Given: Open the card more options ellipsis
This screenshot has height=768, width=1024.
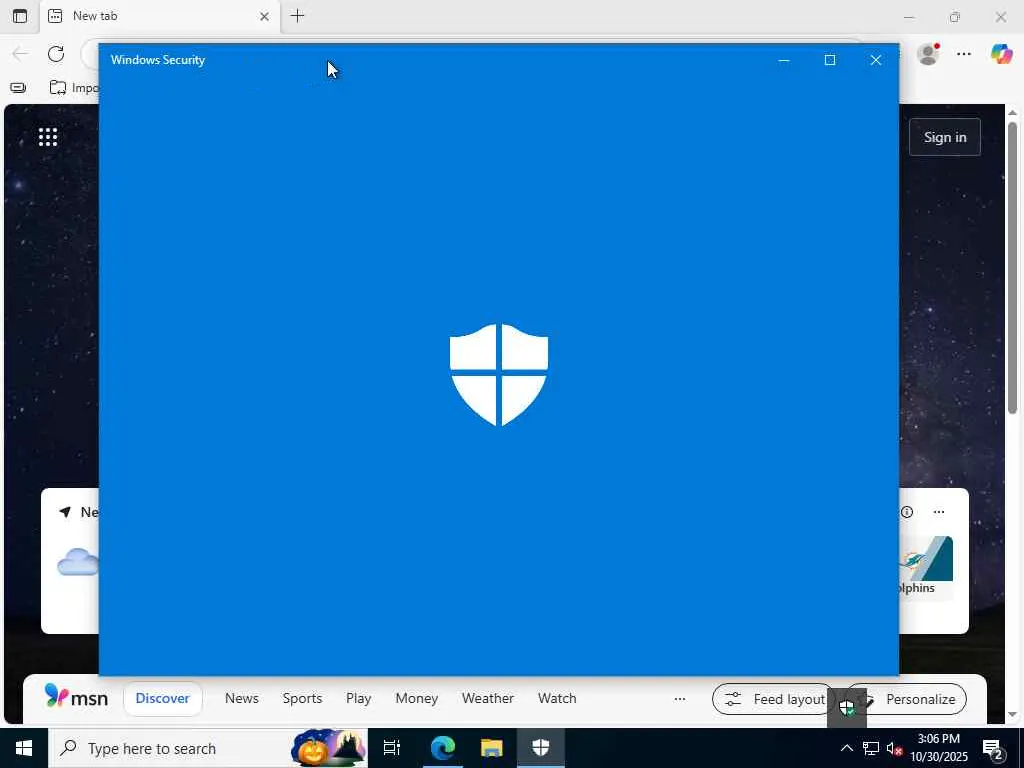Looking at the screenshot, I should 939,512.
